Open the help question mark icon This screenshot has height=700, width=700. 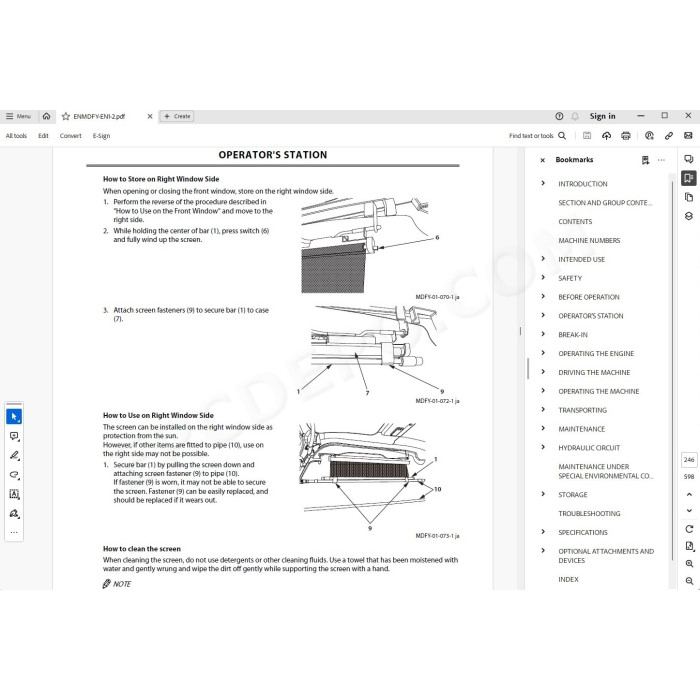[x=559, y=116]
